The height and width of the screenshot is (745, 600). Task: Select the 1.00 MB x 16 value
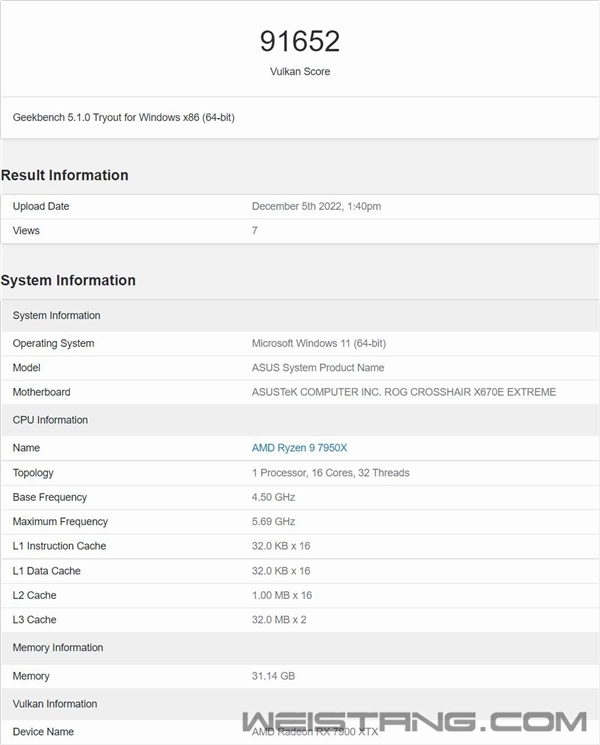[282, 595]
